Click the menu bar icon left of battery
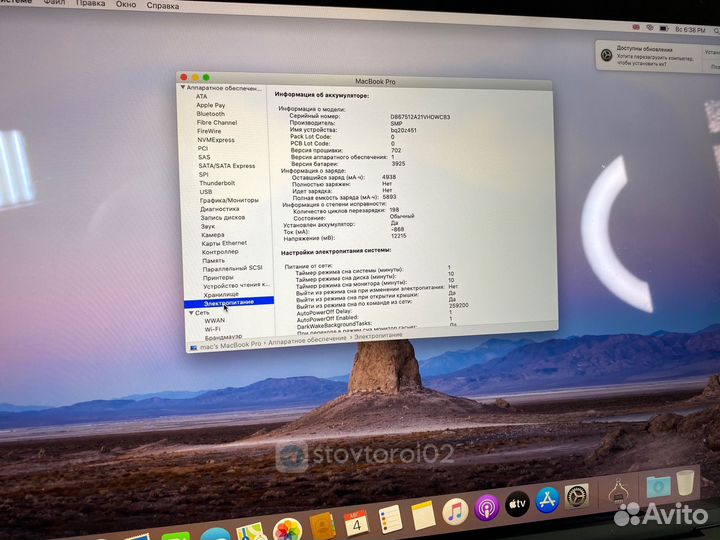Image resolution: width=720 pixels, height=540 pixels. click(x=650, y=28)
